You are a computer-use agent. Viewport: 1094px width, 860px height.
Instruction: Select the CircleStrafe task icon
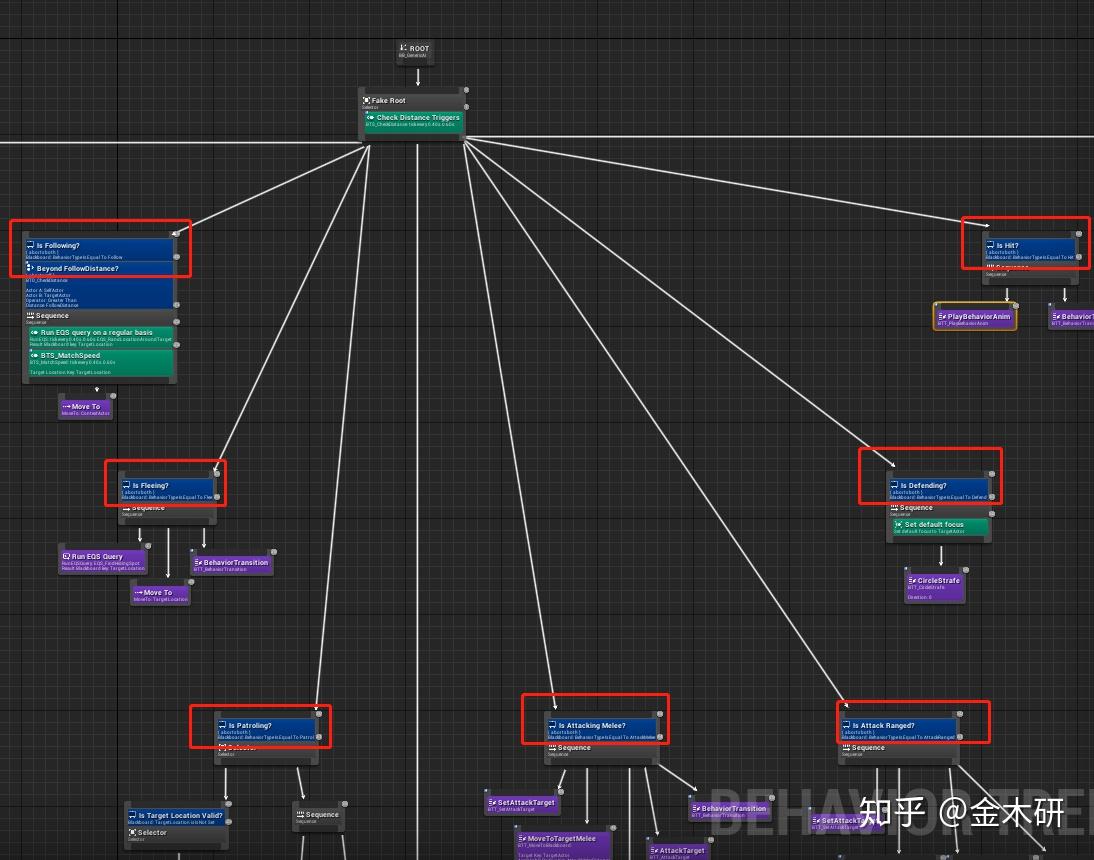(913, 580)
